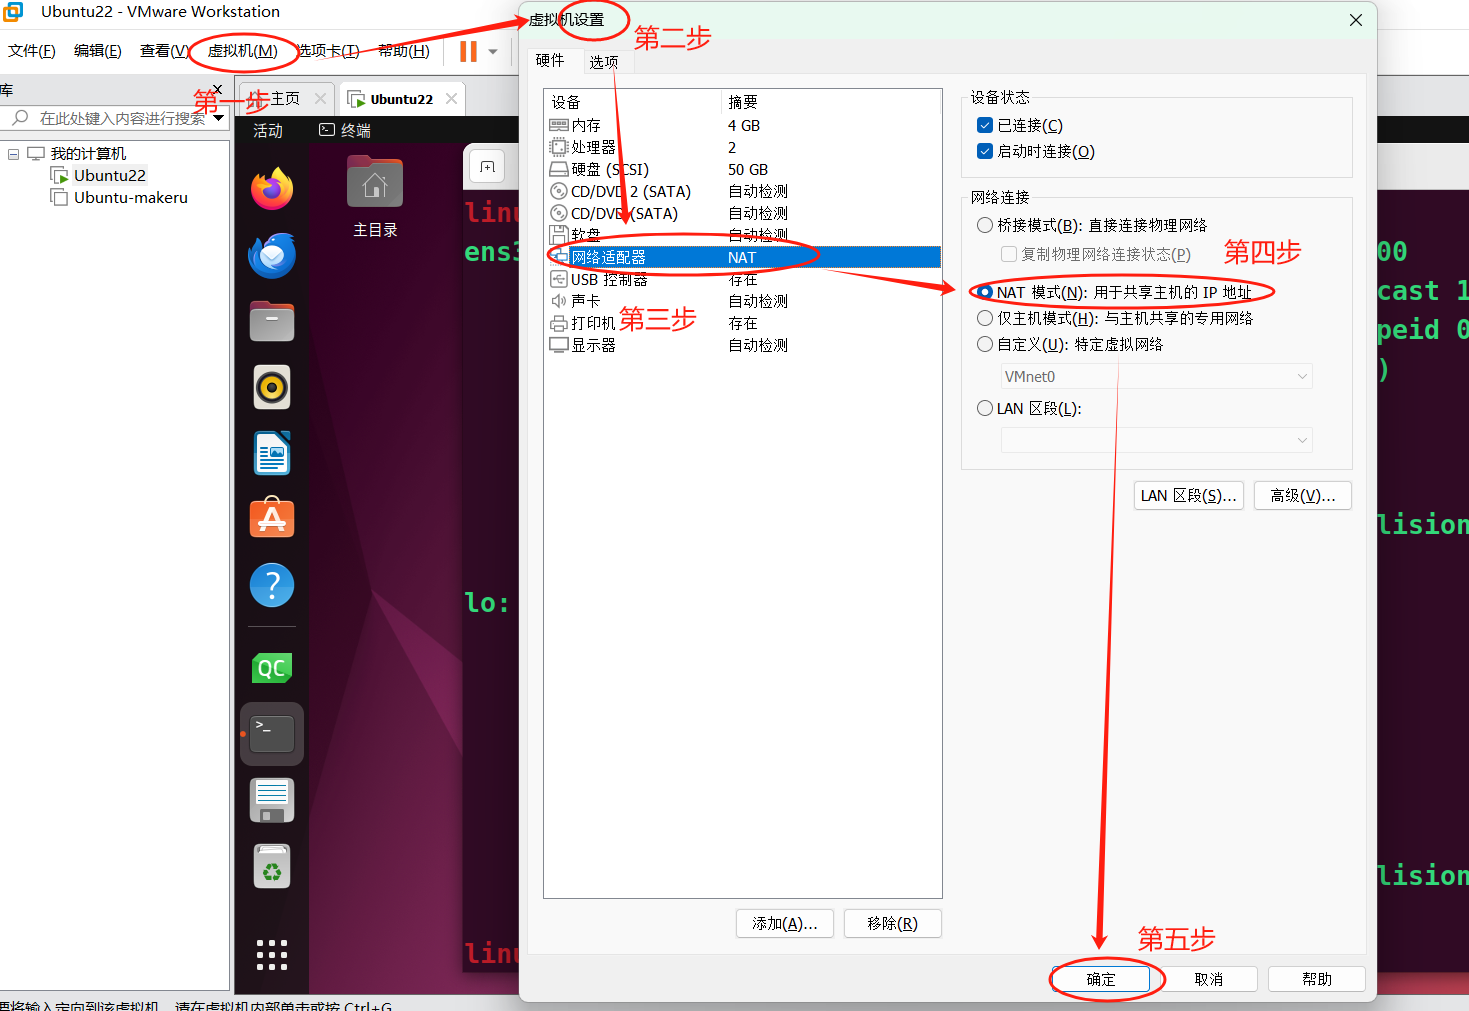Image resolution: width=1469 pixels, height=1011 pixels.
Task: Click the 添加(A)... add device button
Action: point(785,923)
